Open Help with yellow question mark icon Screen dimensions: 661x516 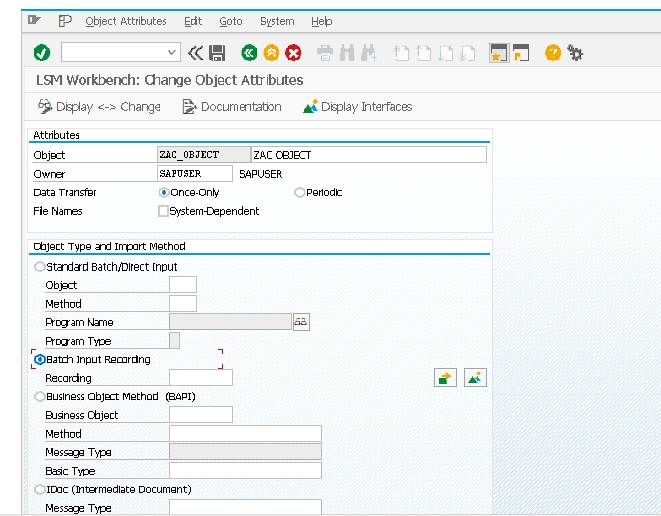[x=553, y=53]
